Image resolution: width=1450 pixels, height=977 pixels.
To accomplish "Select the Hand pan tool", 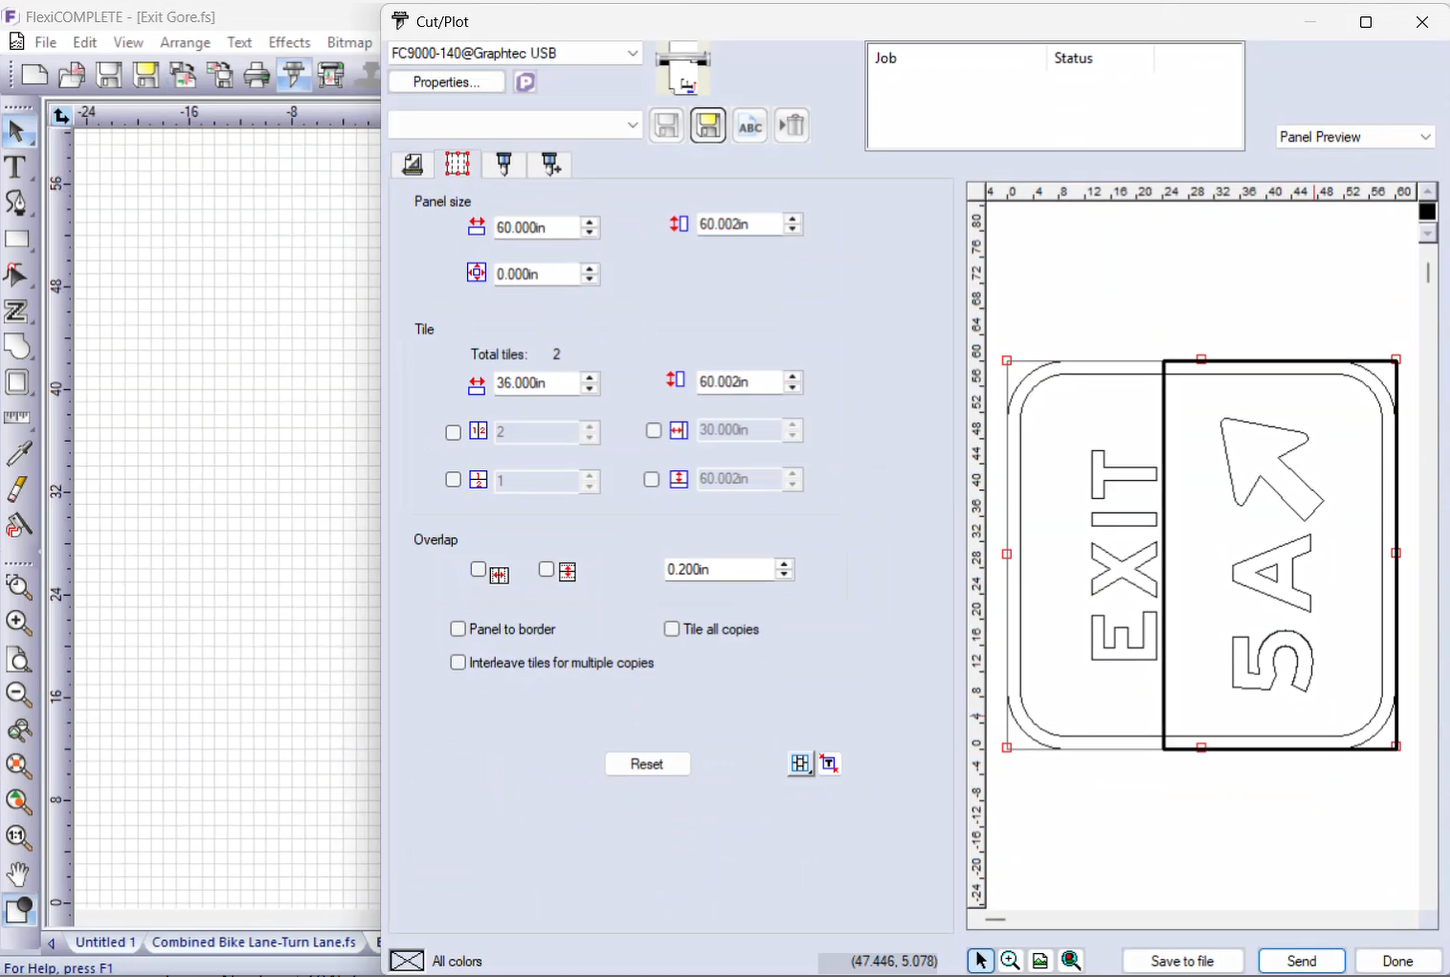I will pyautogui.click(x=17, y=874).
